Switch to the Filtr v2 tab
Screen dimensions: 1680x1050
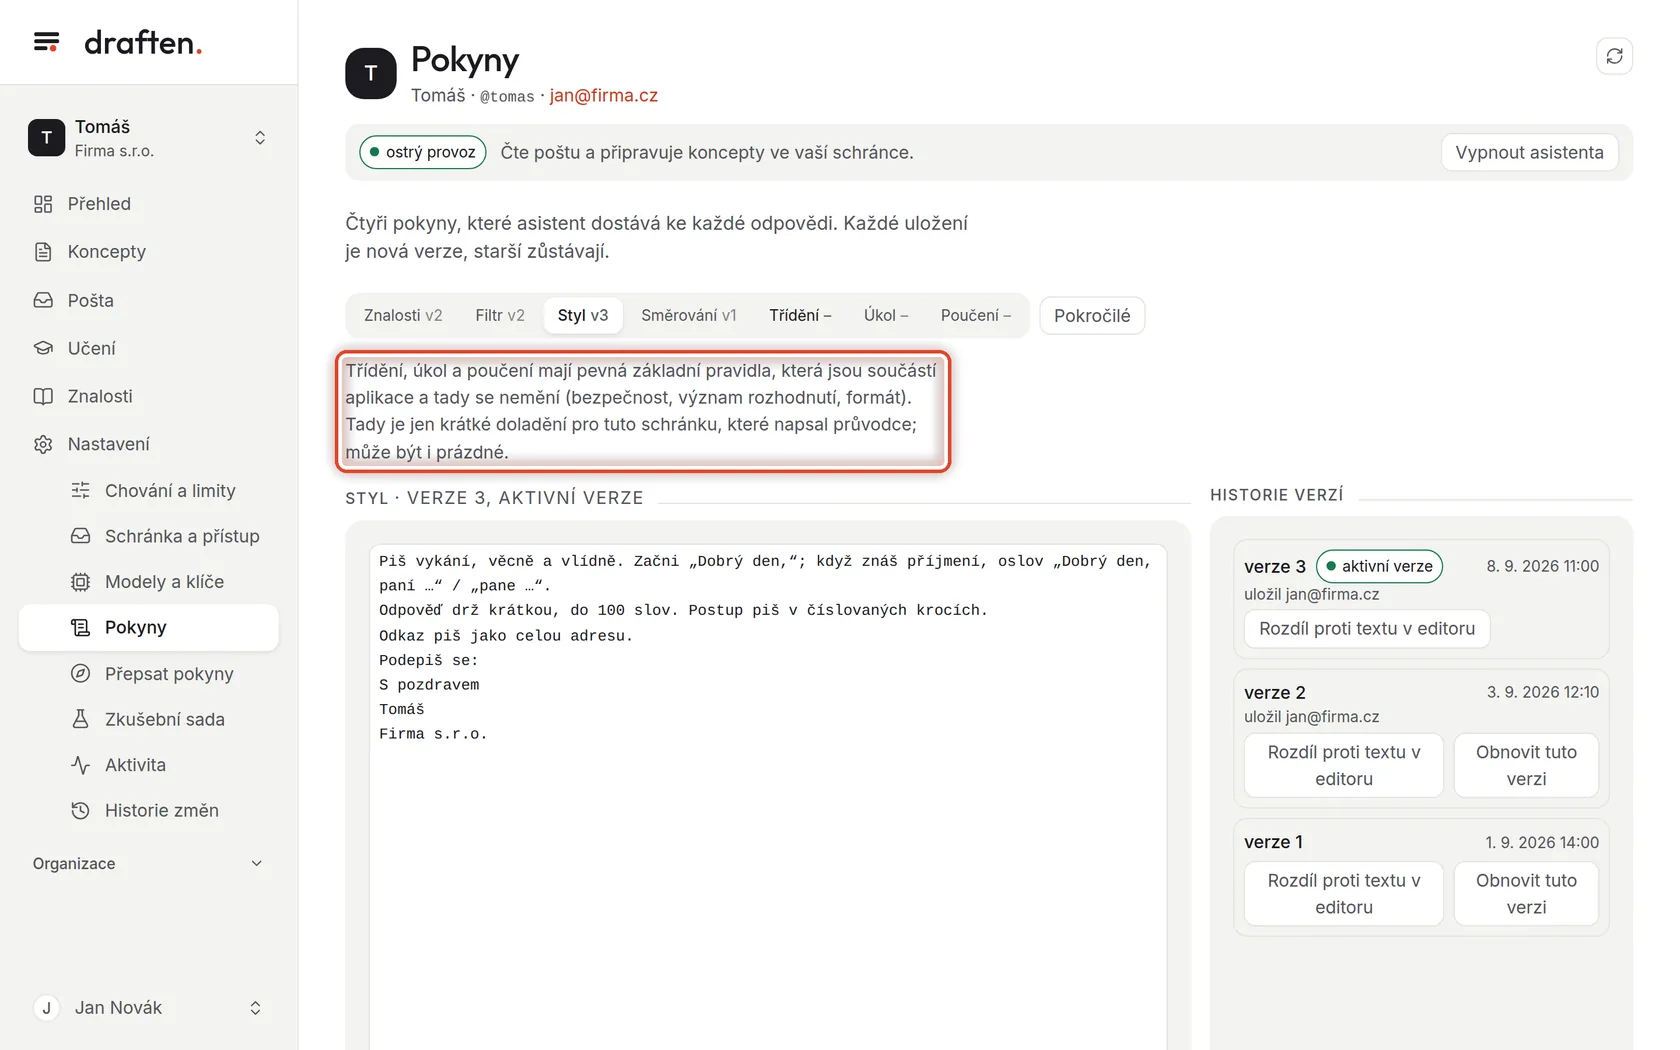pos(500,315)
